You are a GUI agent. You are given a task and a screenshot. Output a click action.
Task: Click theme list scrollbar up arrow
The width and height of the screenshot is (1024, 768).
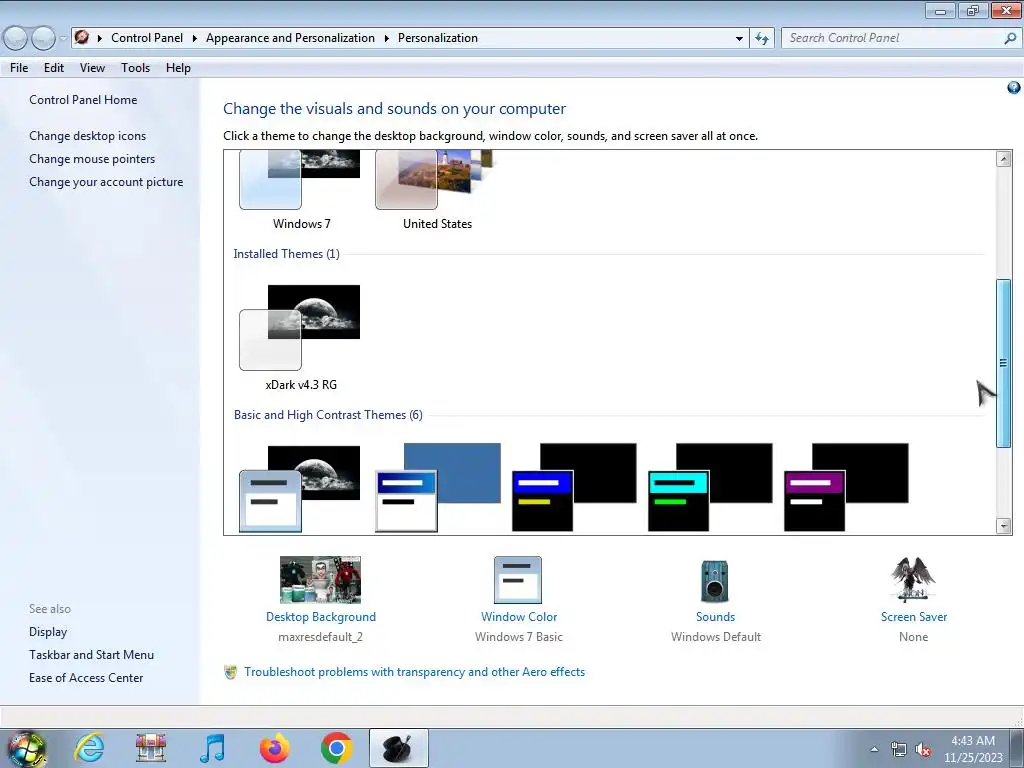[1004, 158]
